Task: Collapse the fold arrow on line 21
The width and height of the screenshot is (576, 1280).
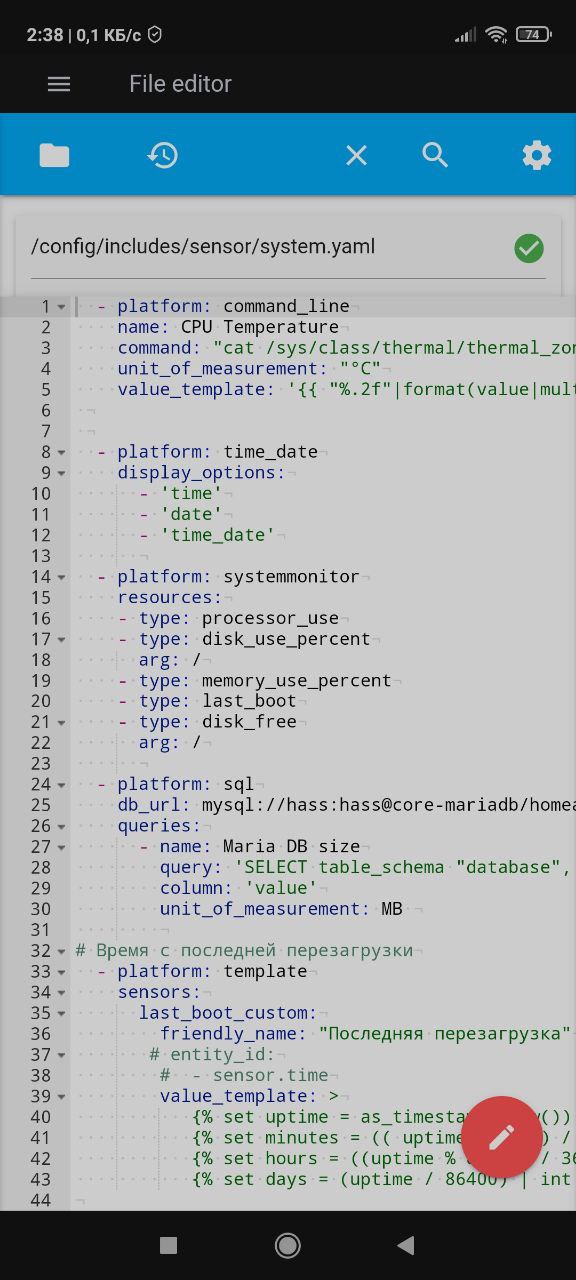Action: (x=61, y=722)
